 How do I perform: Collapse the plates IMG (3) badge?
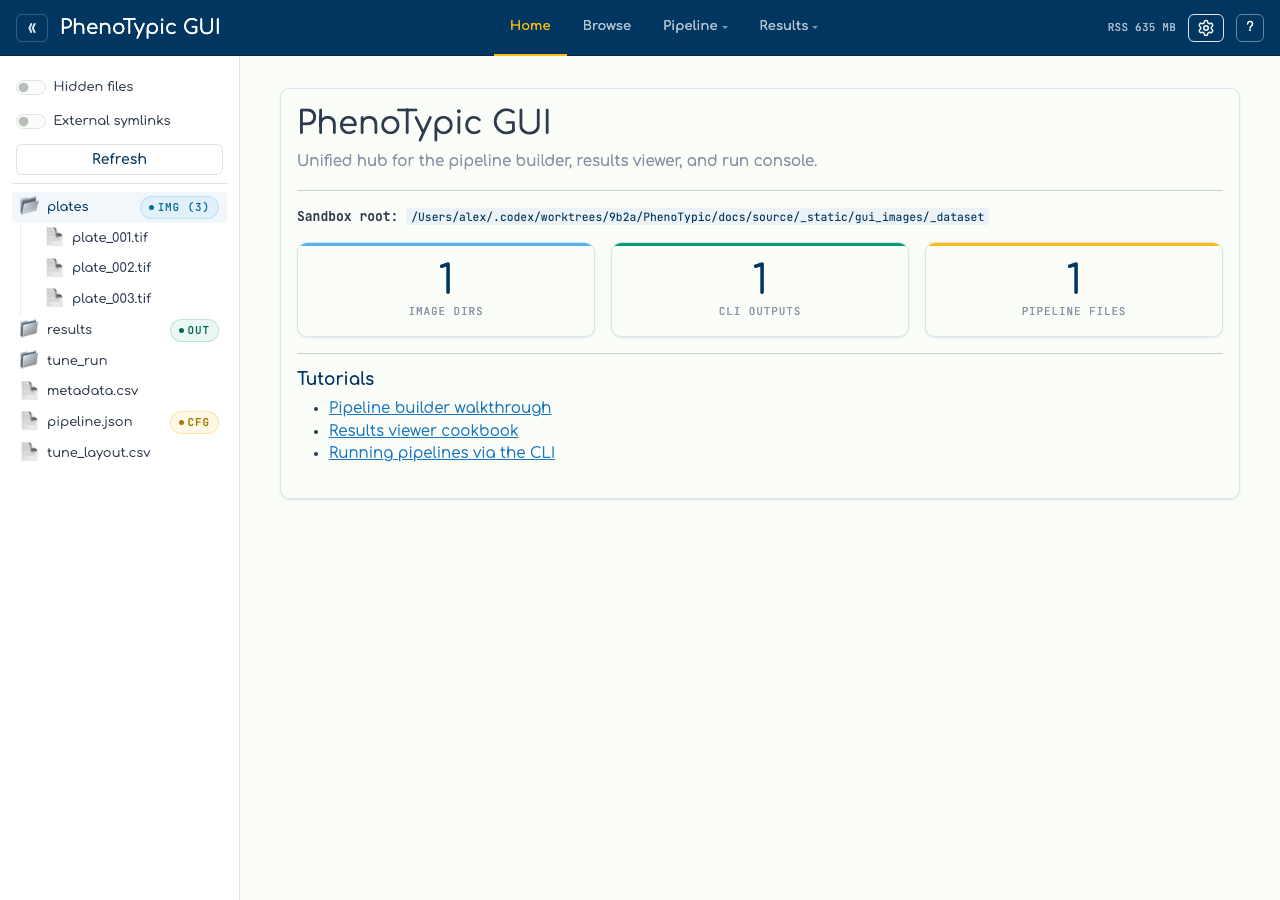[x=179, y=207]
